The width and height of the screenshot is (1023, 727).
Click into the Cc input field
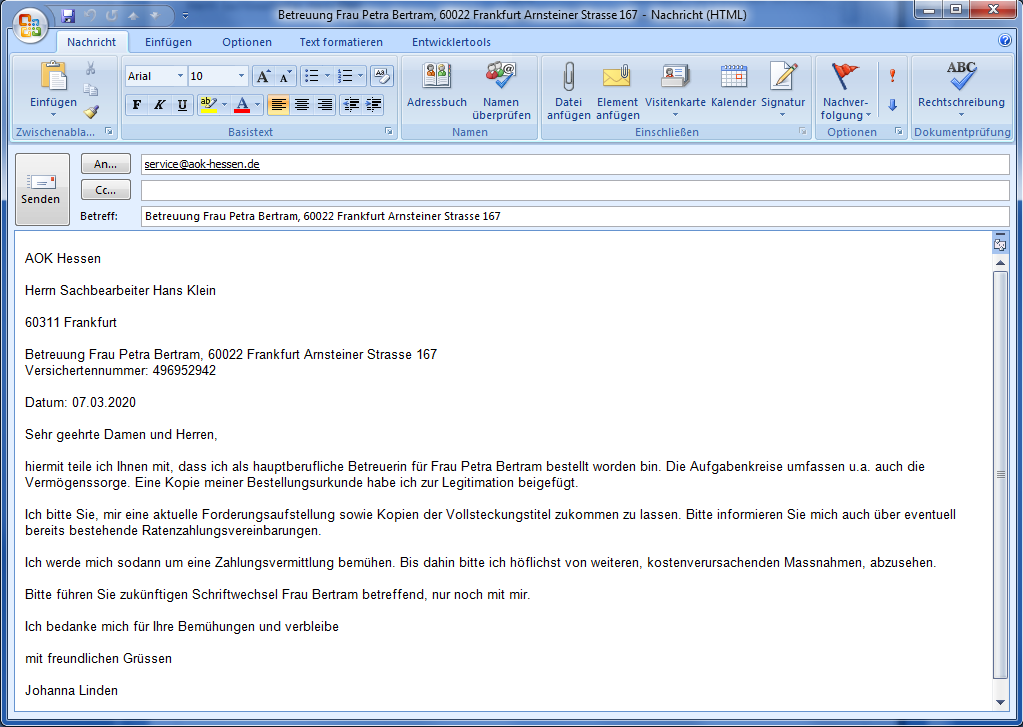point(575,190)
